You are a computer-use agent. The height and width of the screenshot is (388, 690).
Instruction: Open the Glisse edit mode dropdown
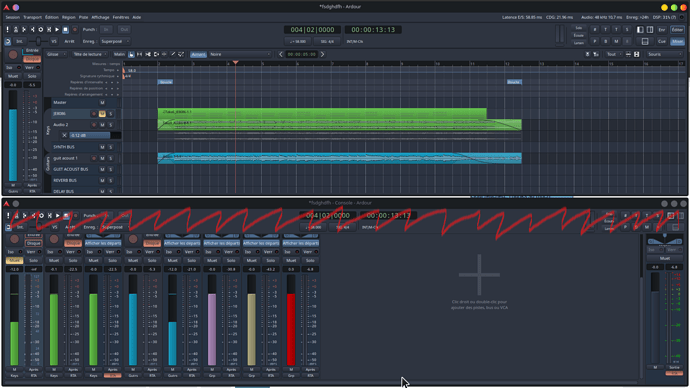tap(56, 54)
